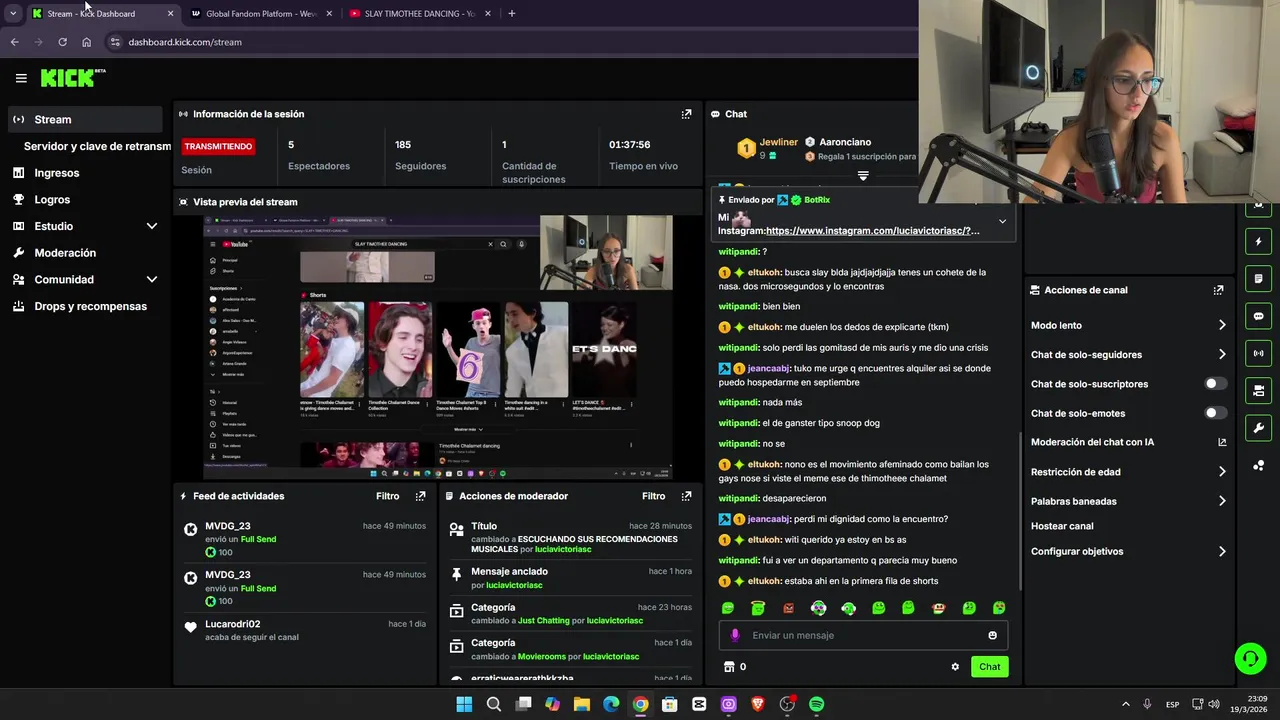
Task: Open Modo lento options
Action: [x=1128, y=325]
